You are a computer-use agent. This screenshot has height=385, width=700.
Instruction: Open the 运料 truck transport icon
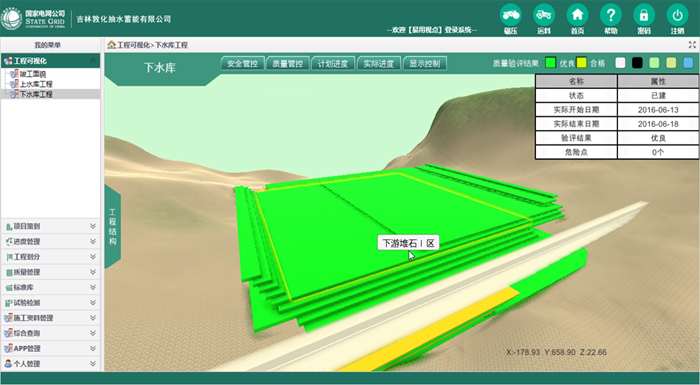pyautogui.click(x=544, y=15)
